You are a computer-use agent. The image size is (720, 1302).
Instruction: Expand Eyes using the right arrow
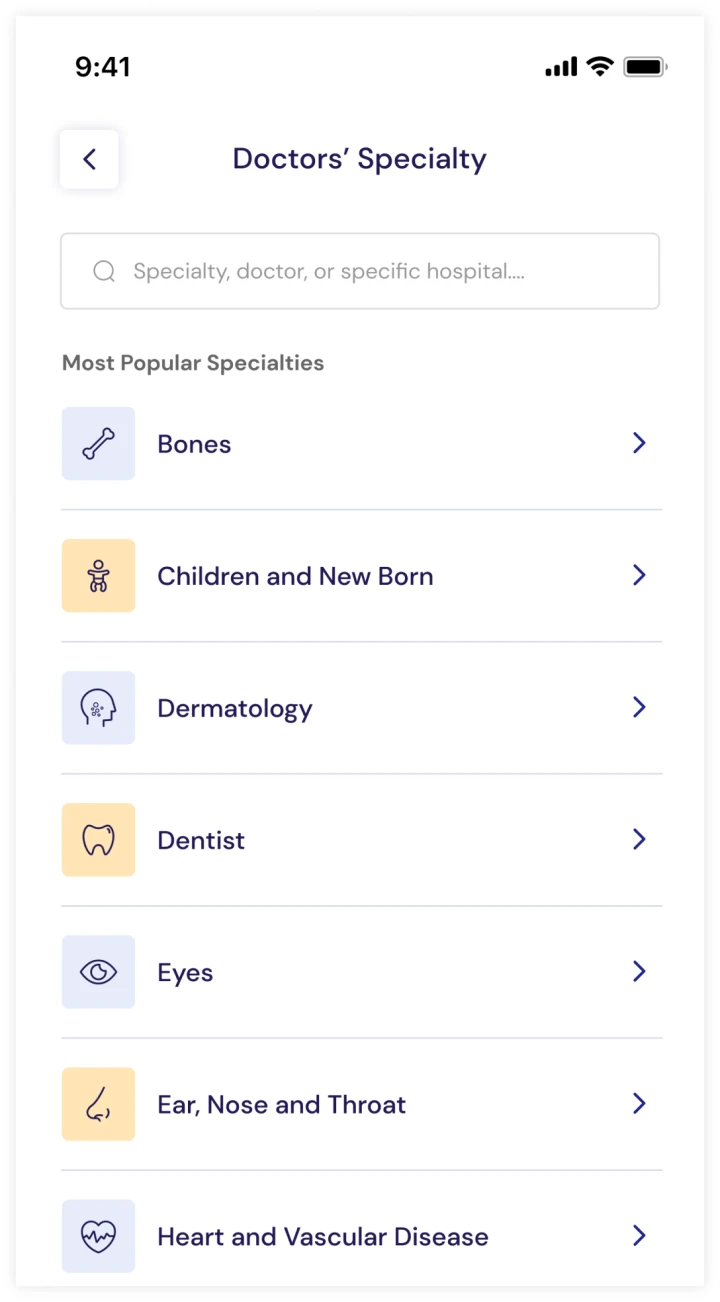(x=640, y=971)
